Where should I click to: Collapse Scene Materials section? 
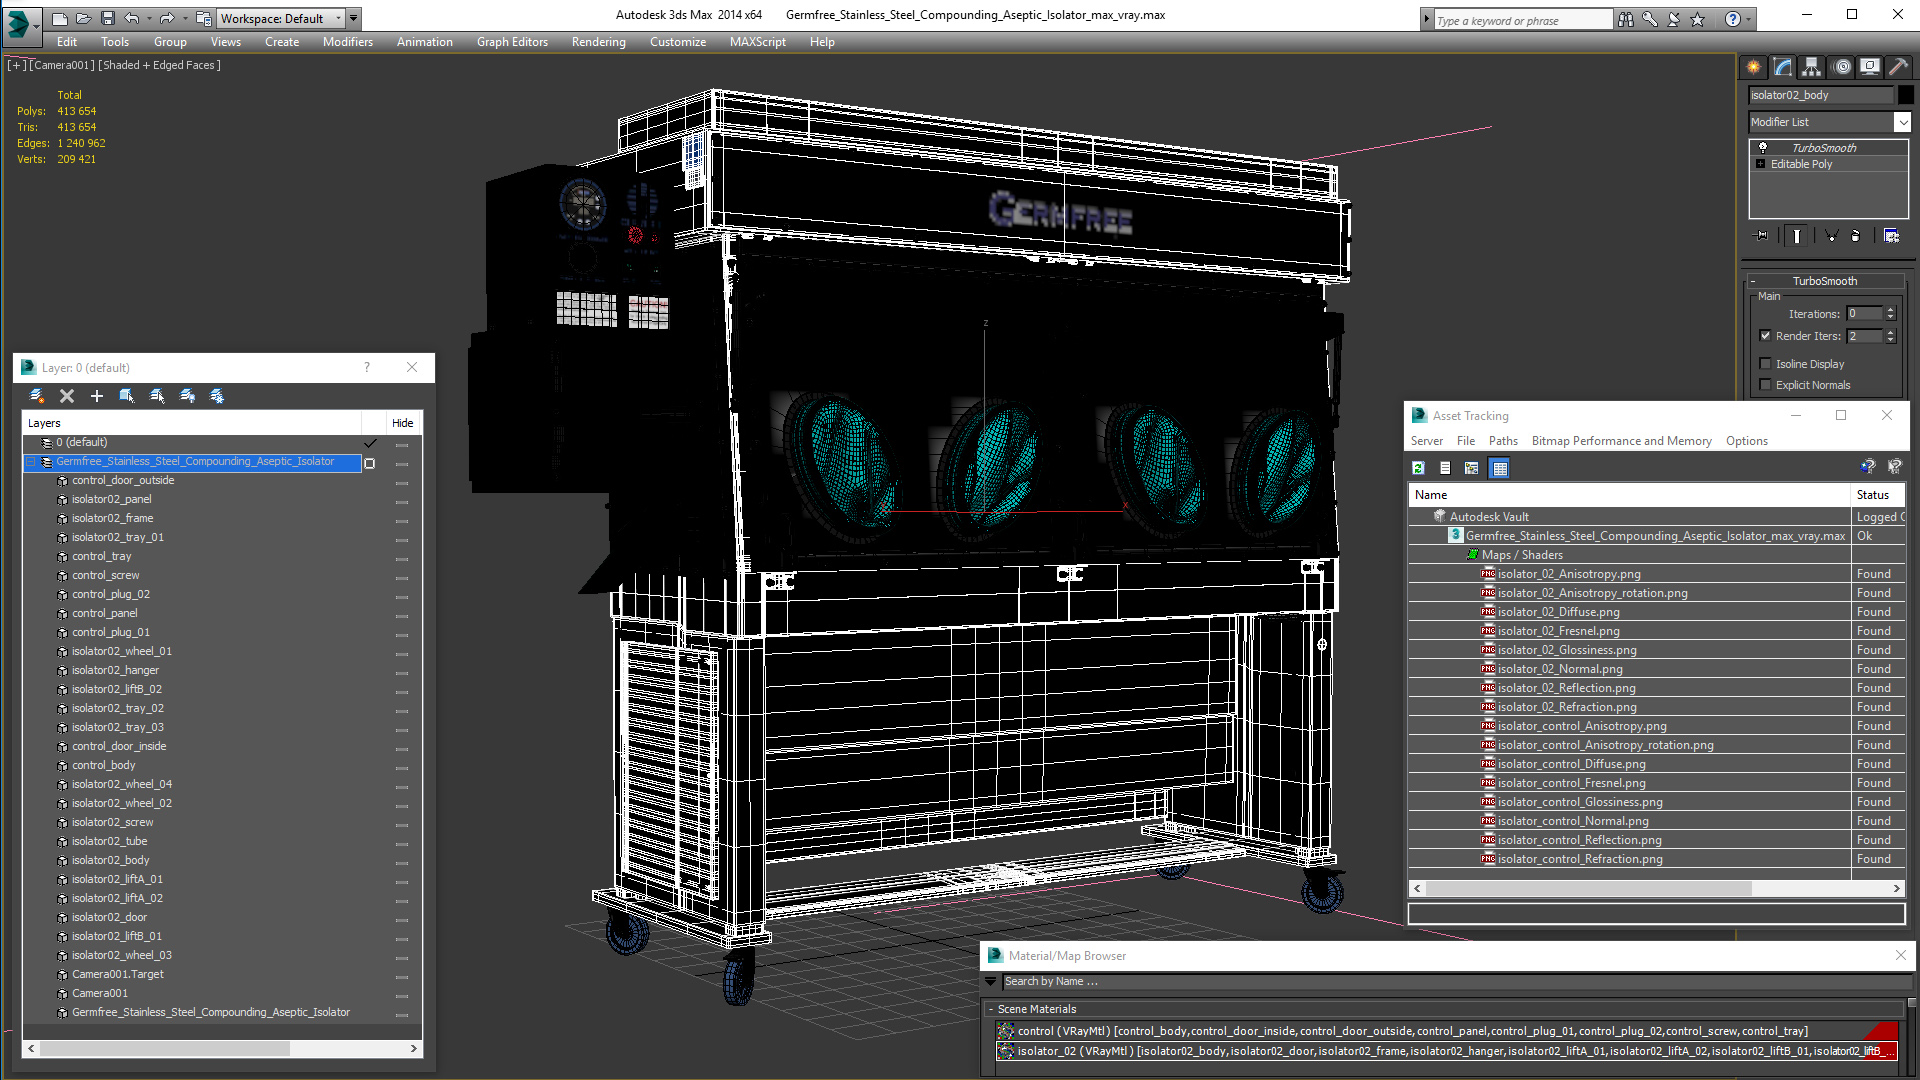tap(991, 1010)
